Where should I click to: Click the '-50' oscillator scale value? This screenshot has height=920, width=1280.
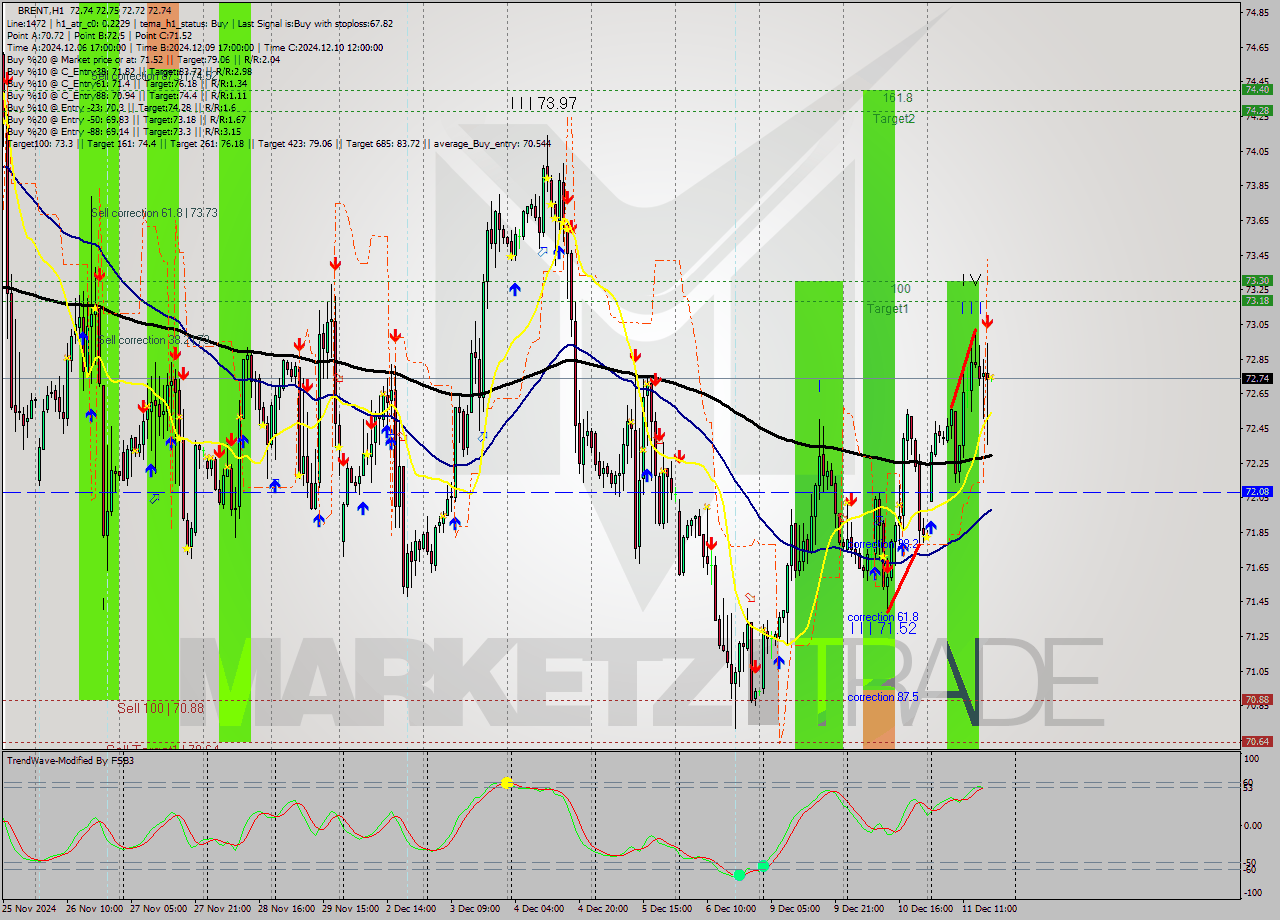coord(1251,862)
